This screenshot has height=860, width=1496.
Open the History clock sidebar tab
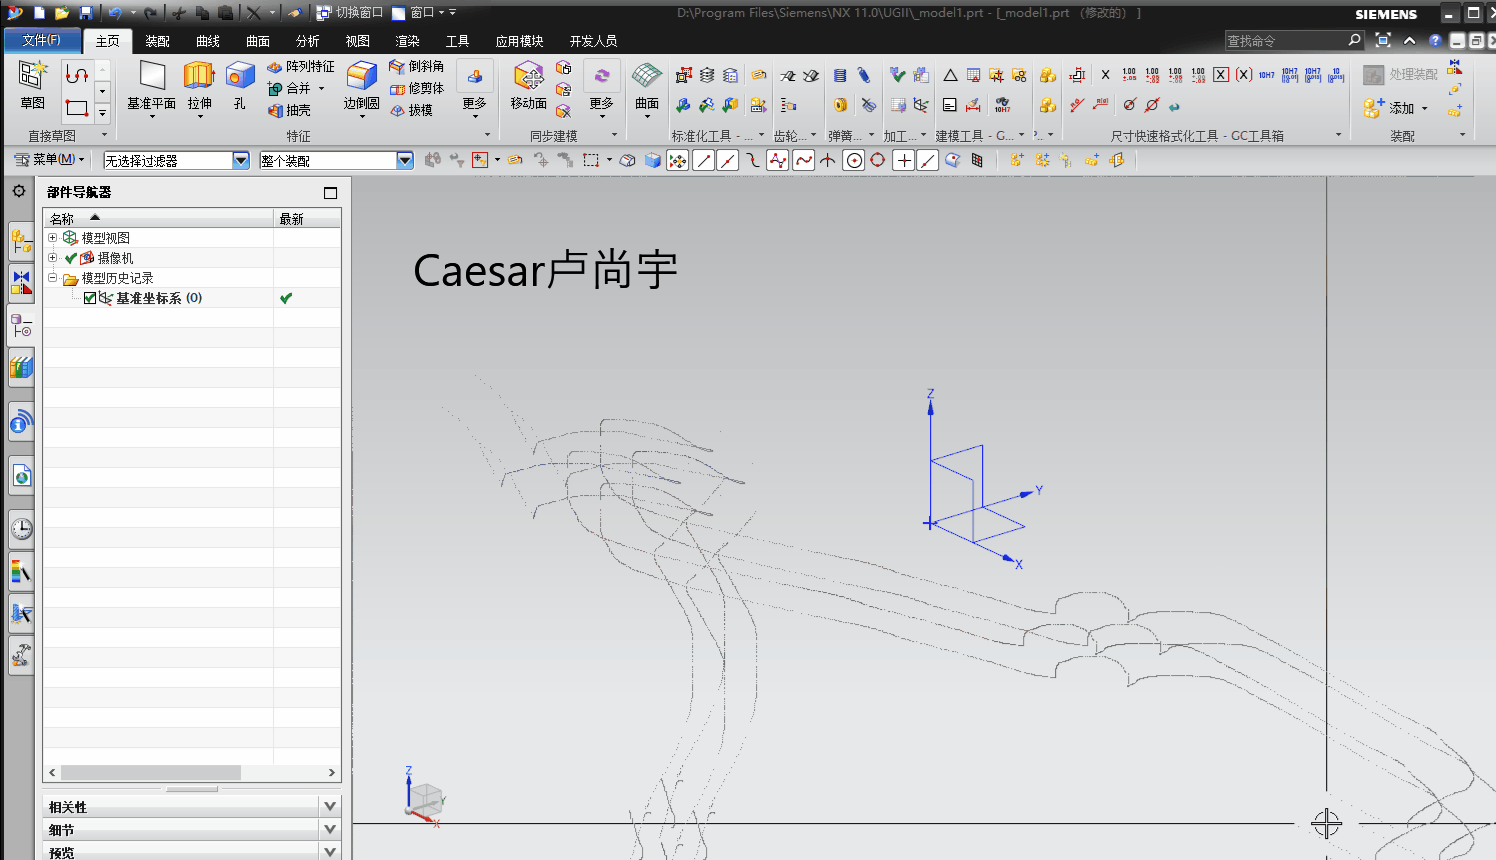coord(21,529)
